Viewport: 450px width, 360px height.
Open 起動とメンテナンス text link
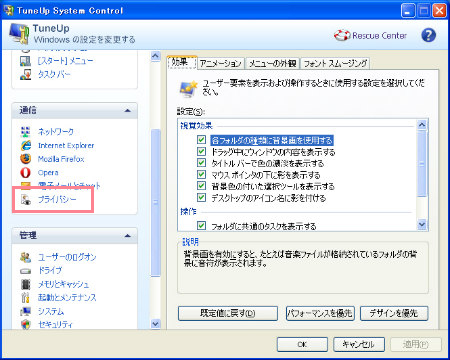tap(67, 297)
